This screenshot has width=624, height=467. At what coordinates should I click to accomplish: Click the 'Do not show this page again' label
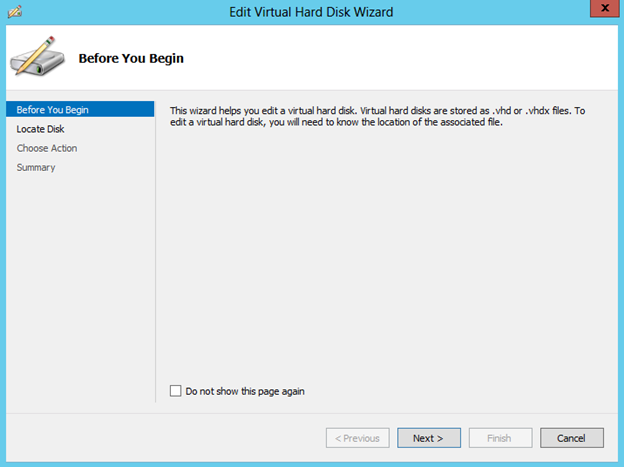[x=245, y=391]
